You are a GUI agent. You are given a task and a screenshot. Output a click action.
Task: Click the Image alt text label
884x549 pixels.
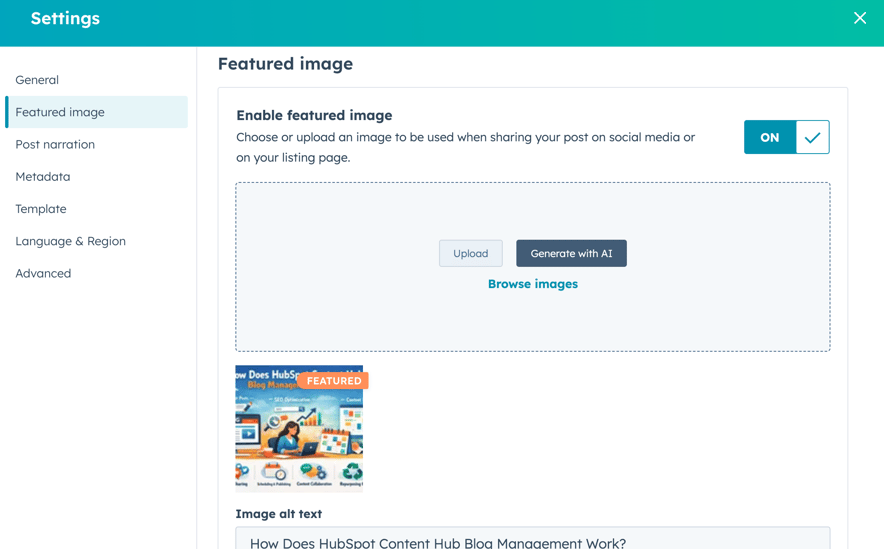279,514
